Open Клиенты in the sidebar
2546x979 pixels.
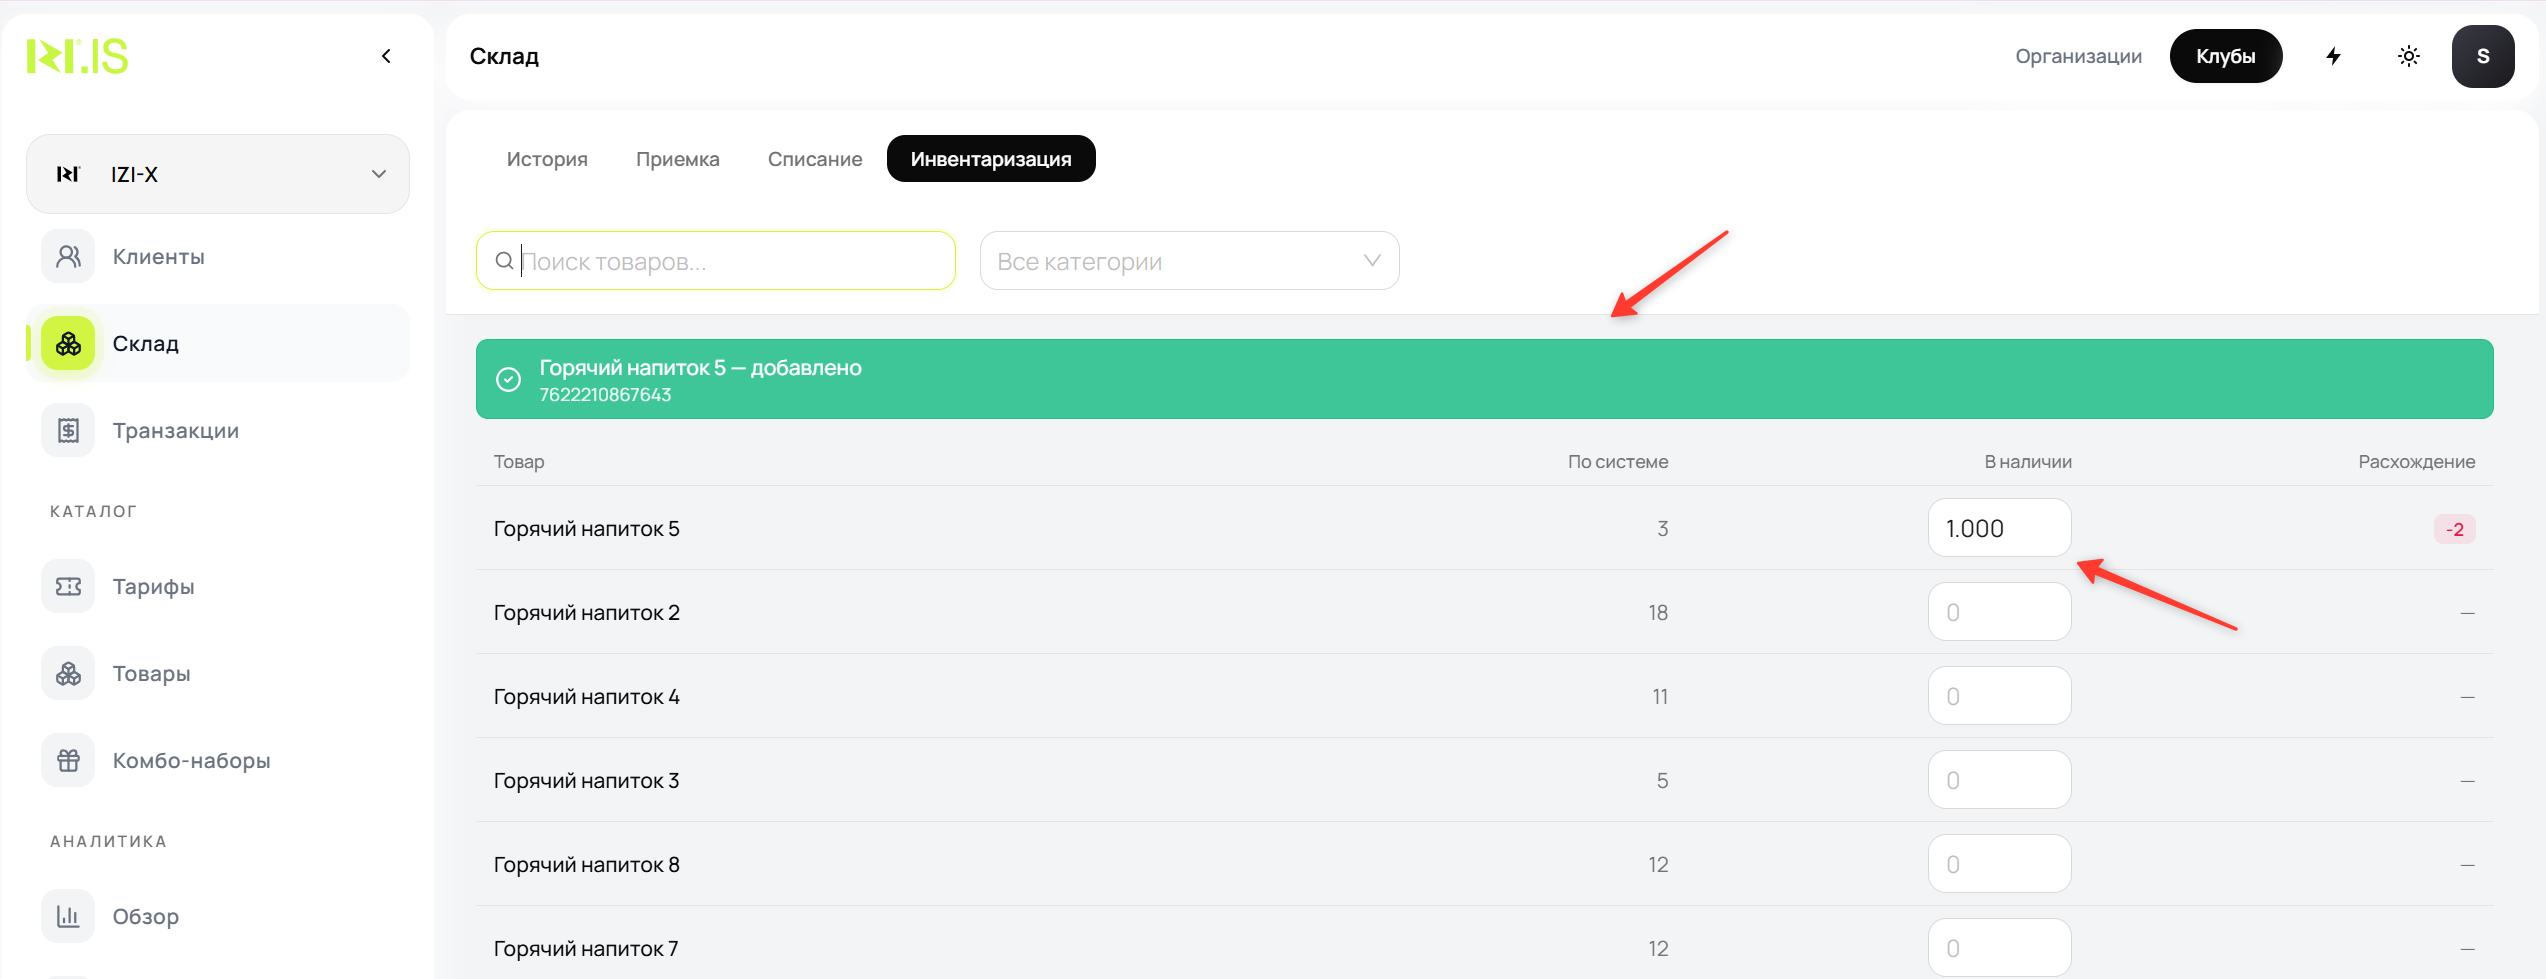(x=218, y=257)
